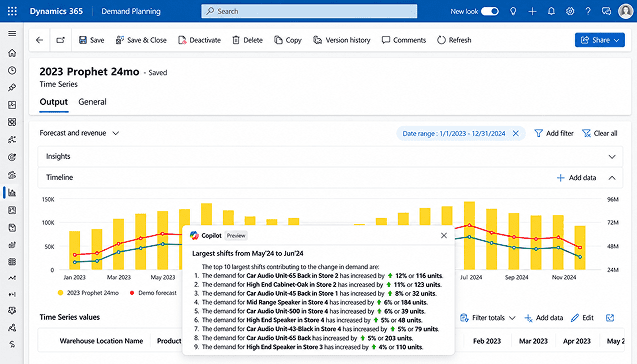This screenshot has width=637, height=364.
Task: Click the Copilot Preview badge
Action: (236, 236)
